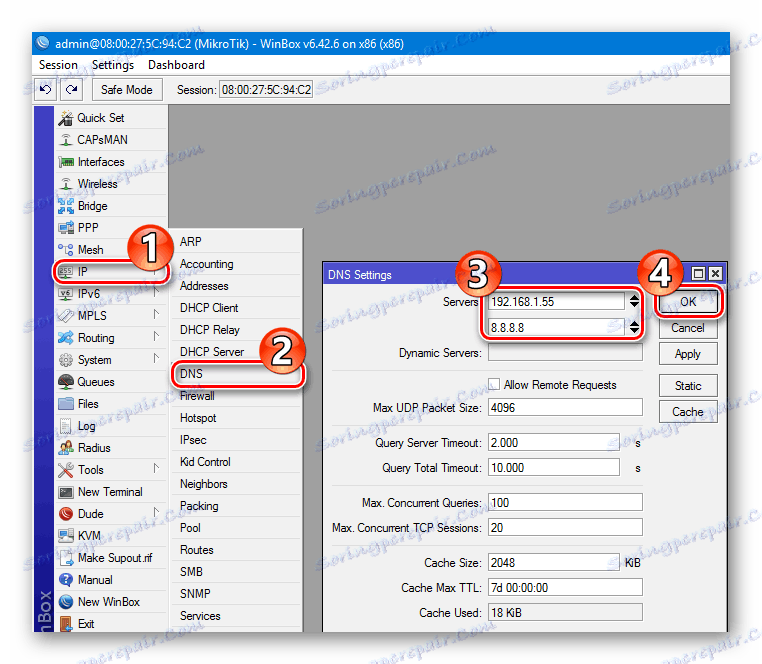Expand the Routing submenu arrow
This screenshot has width=762, height=664.
click(156, 336)
